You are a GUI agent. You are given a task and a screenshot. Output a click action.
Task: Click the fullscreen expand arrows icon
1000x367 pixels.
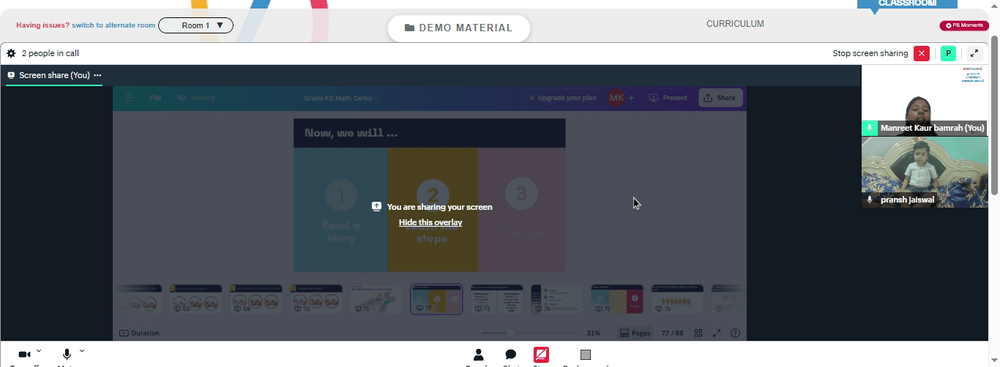click(x=974, y=54)
